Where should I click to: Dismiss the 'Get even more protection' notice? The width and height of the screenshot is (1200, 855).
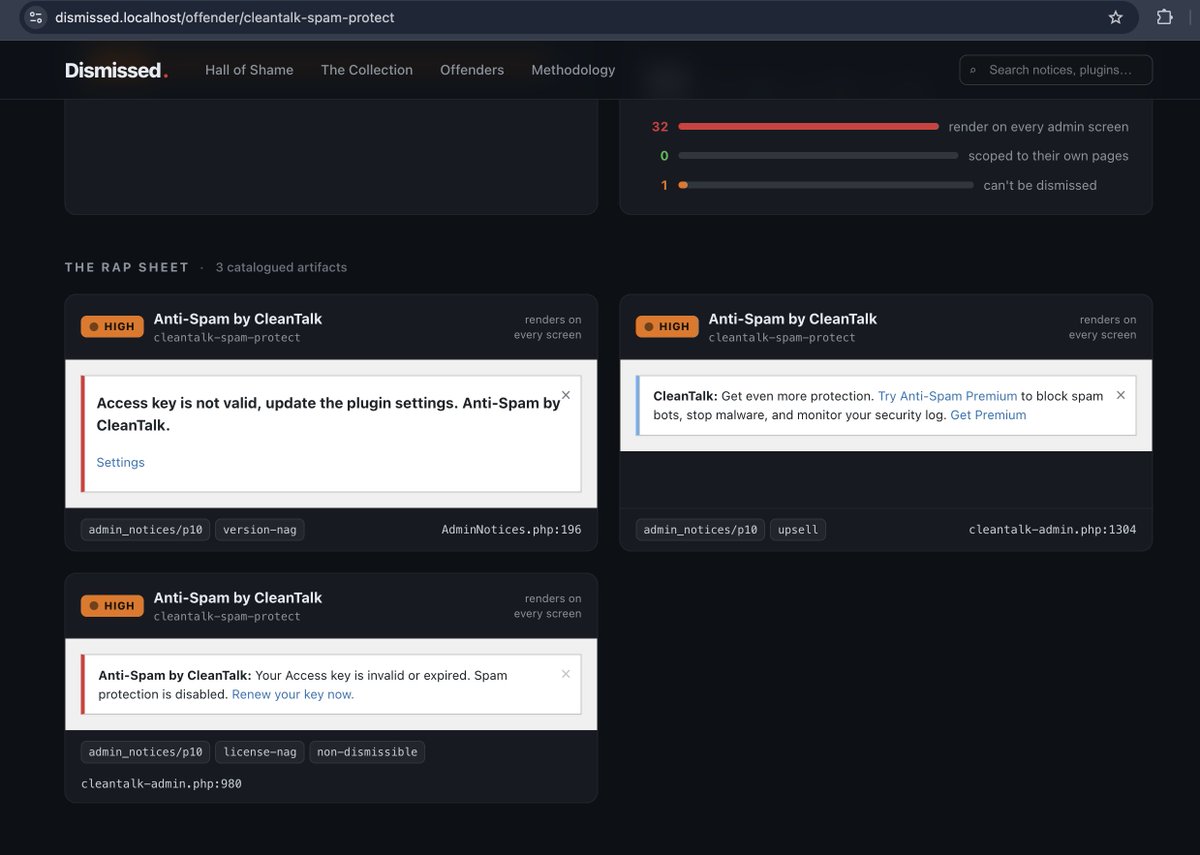(1121, 395)
